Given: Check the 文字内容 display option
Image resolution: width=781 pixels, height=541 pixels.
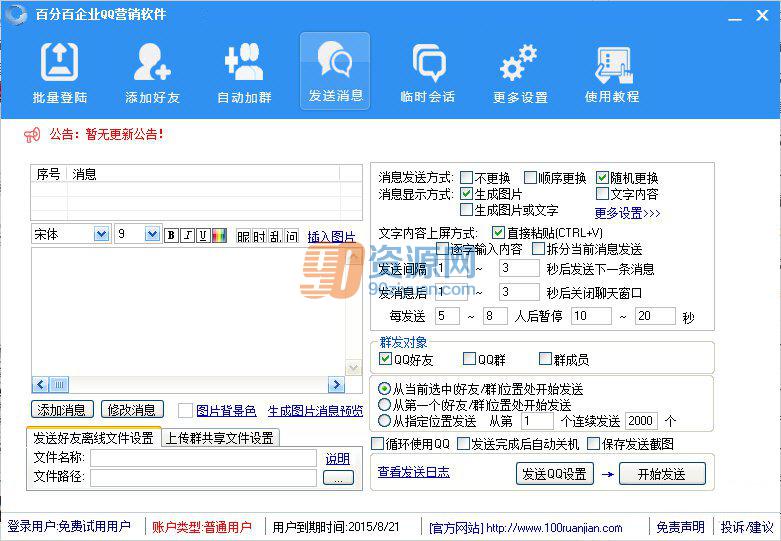Looking at the screenshot, I should coord(602,193).
